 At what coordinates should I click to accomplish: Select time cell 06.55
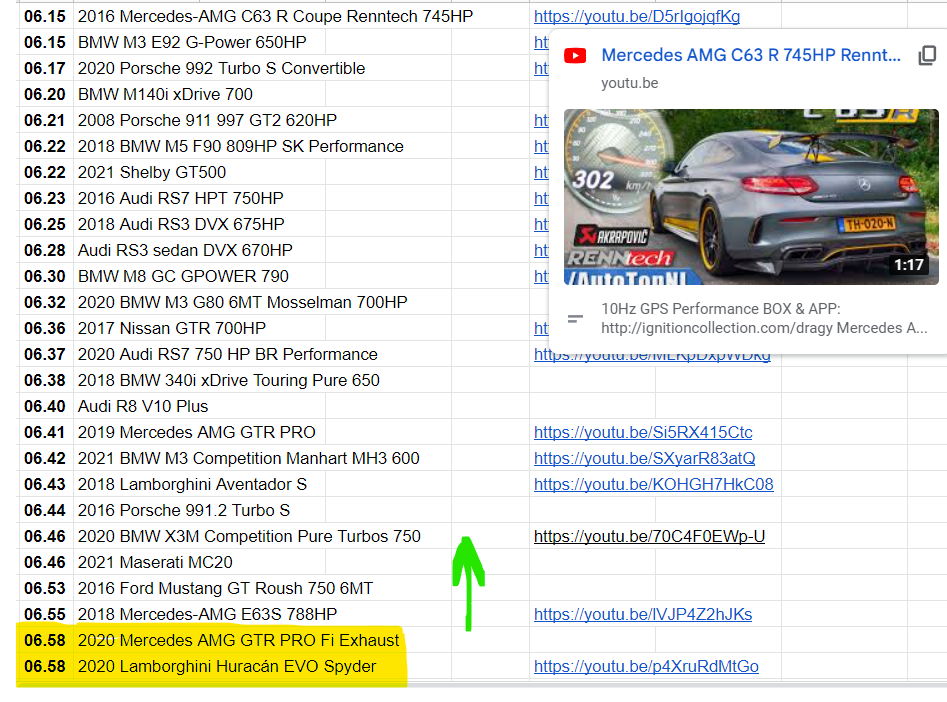point(45,614)
